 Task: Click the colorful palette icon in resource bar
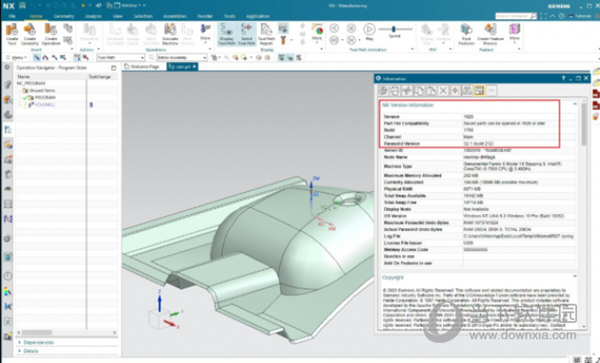click(x=8, y=292)
